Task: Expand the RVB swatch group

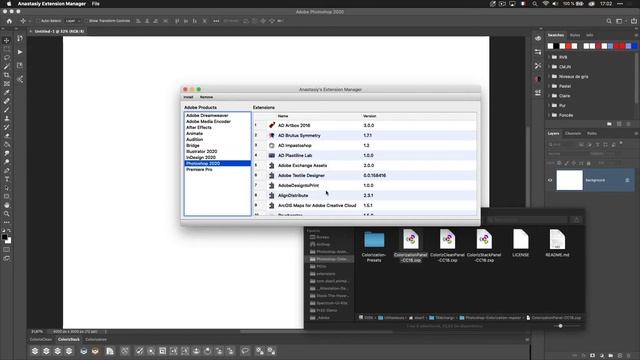Action: coord(549,57)
